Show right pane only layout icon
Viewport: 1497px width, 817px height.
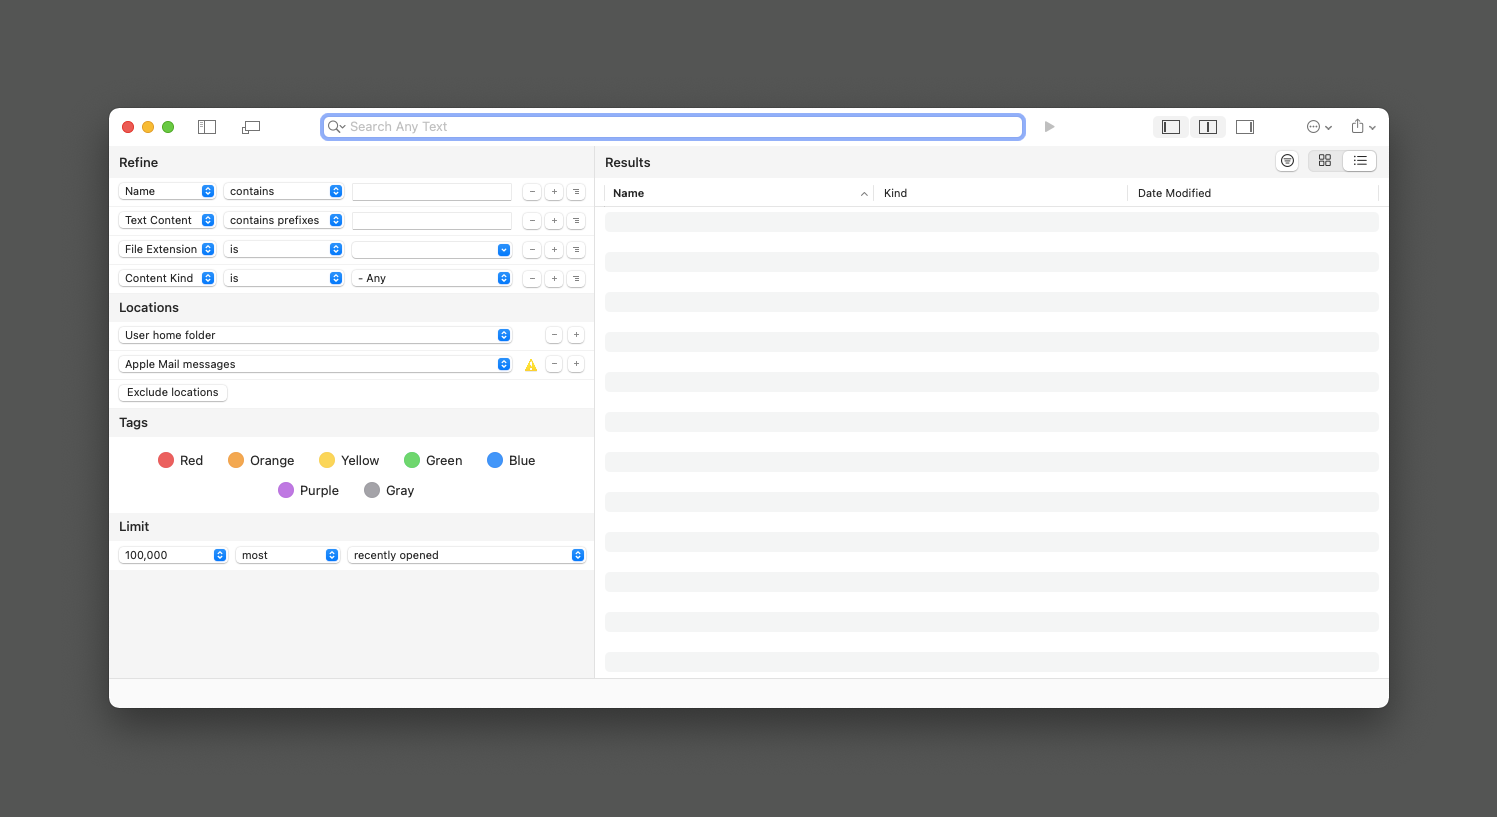[1245, 127]
